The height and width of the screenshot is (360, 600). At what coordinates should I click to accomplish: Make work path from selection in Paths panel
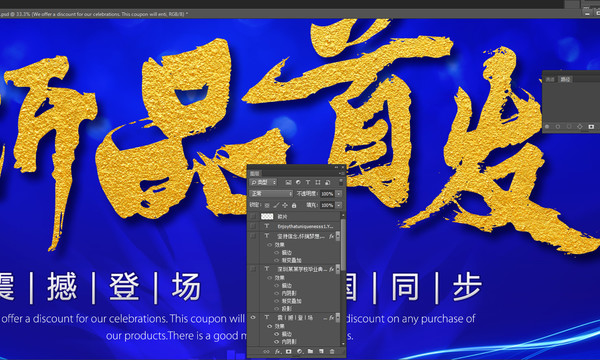580,127
